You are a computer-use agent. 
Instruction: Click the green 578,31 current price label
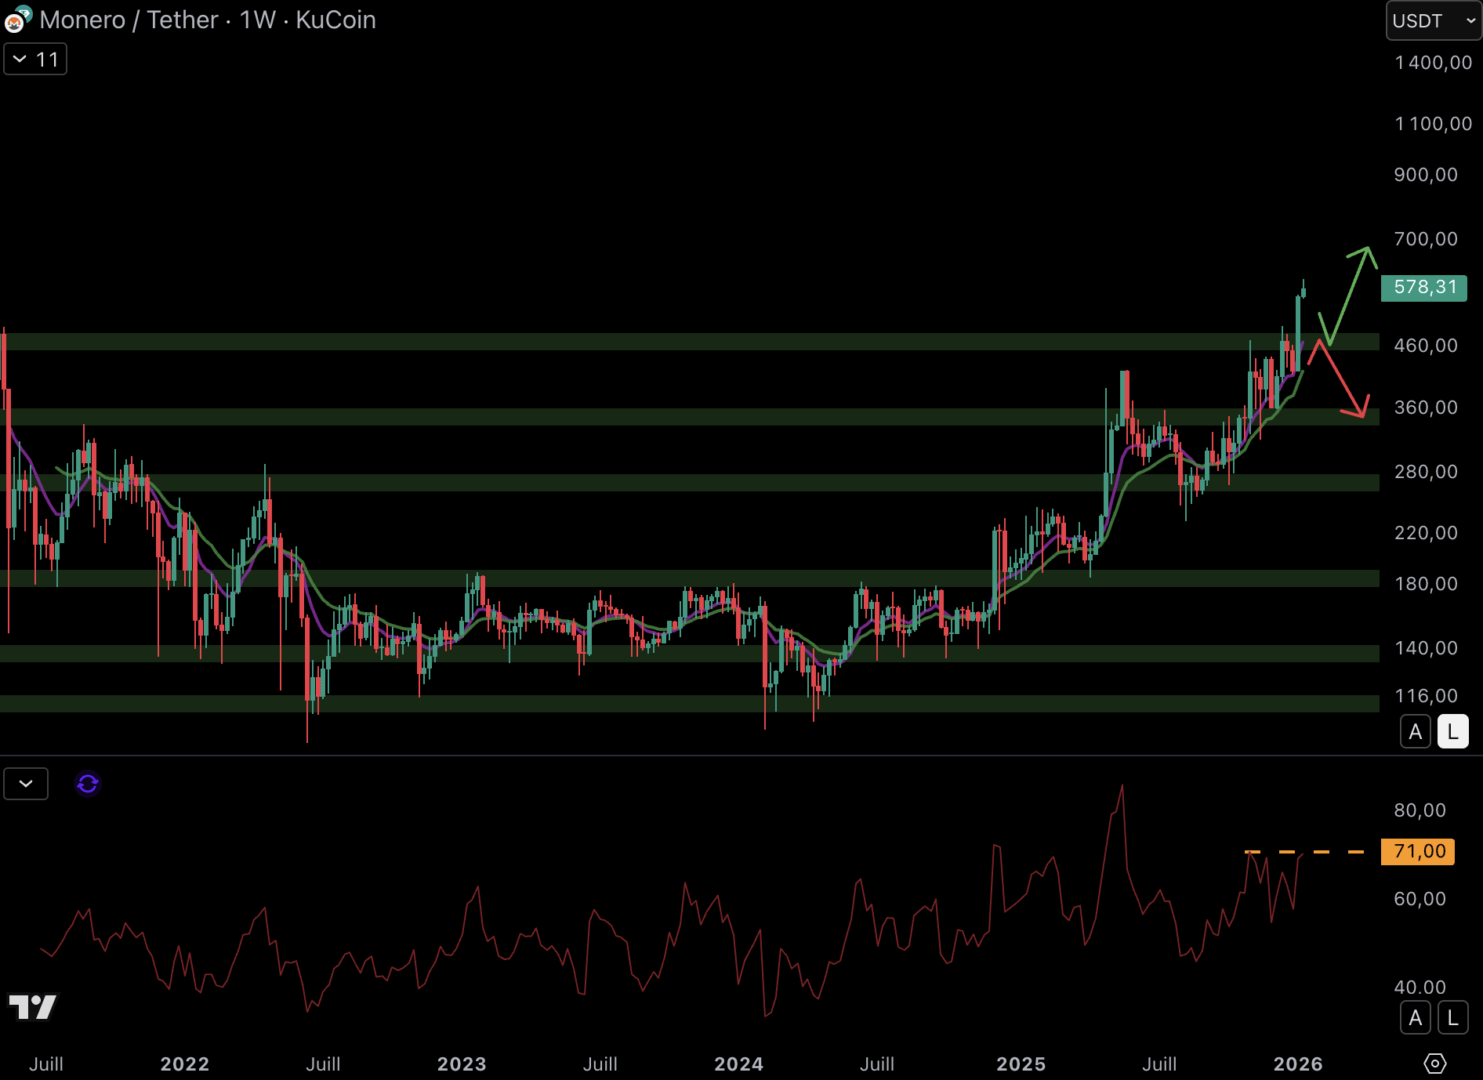click(1424, 288)
